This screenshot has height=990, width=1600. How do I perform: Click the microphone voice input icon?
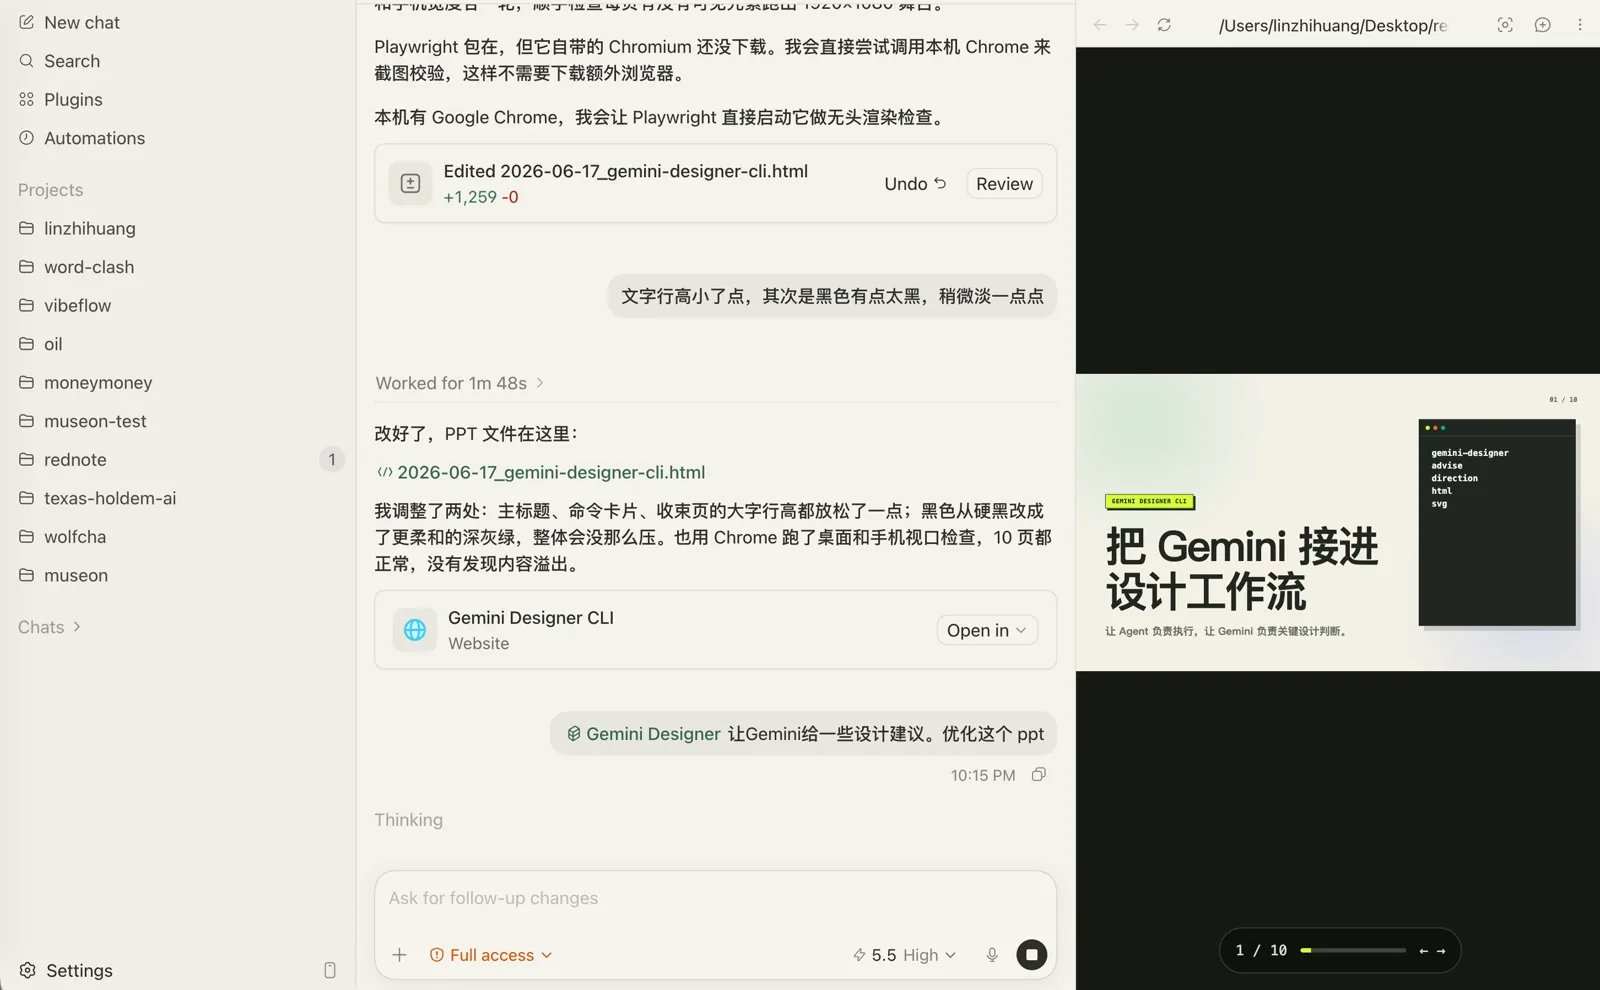coord(992,955)
